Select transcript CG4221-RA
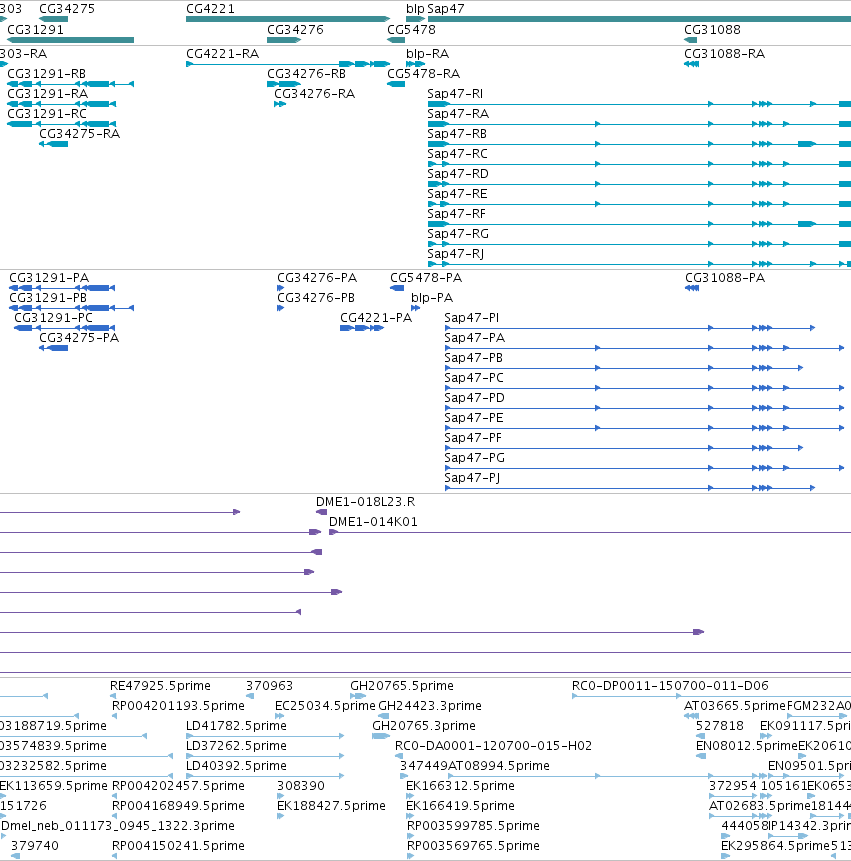The height and width of the screenshot is (861, 851). (x=222, y=54)
